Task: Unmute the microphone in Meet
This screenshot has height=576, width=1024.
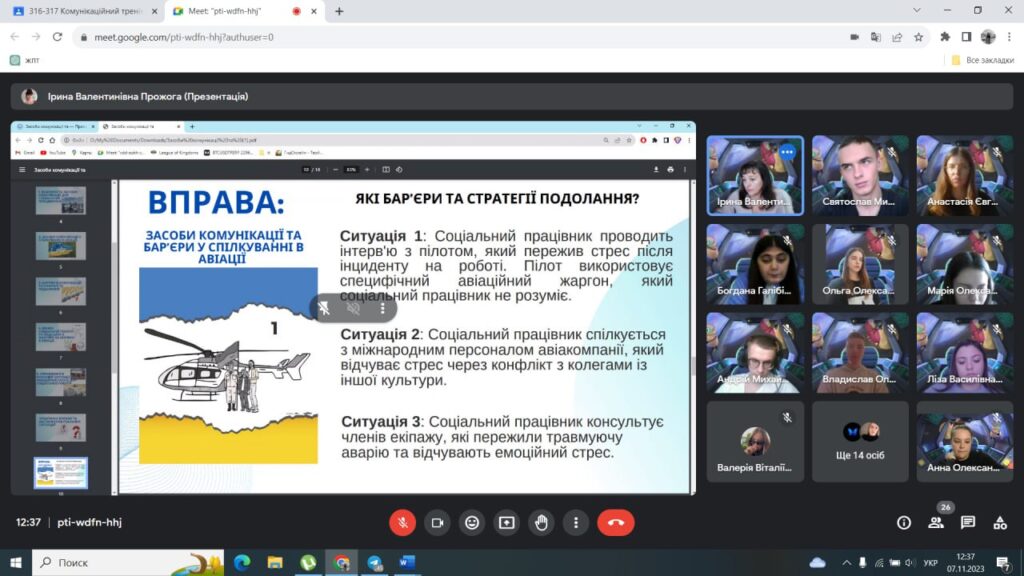Action: [402, 522]
